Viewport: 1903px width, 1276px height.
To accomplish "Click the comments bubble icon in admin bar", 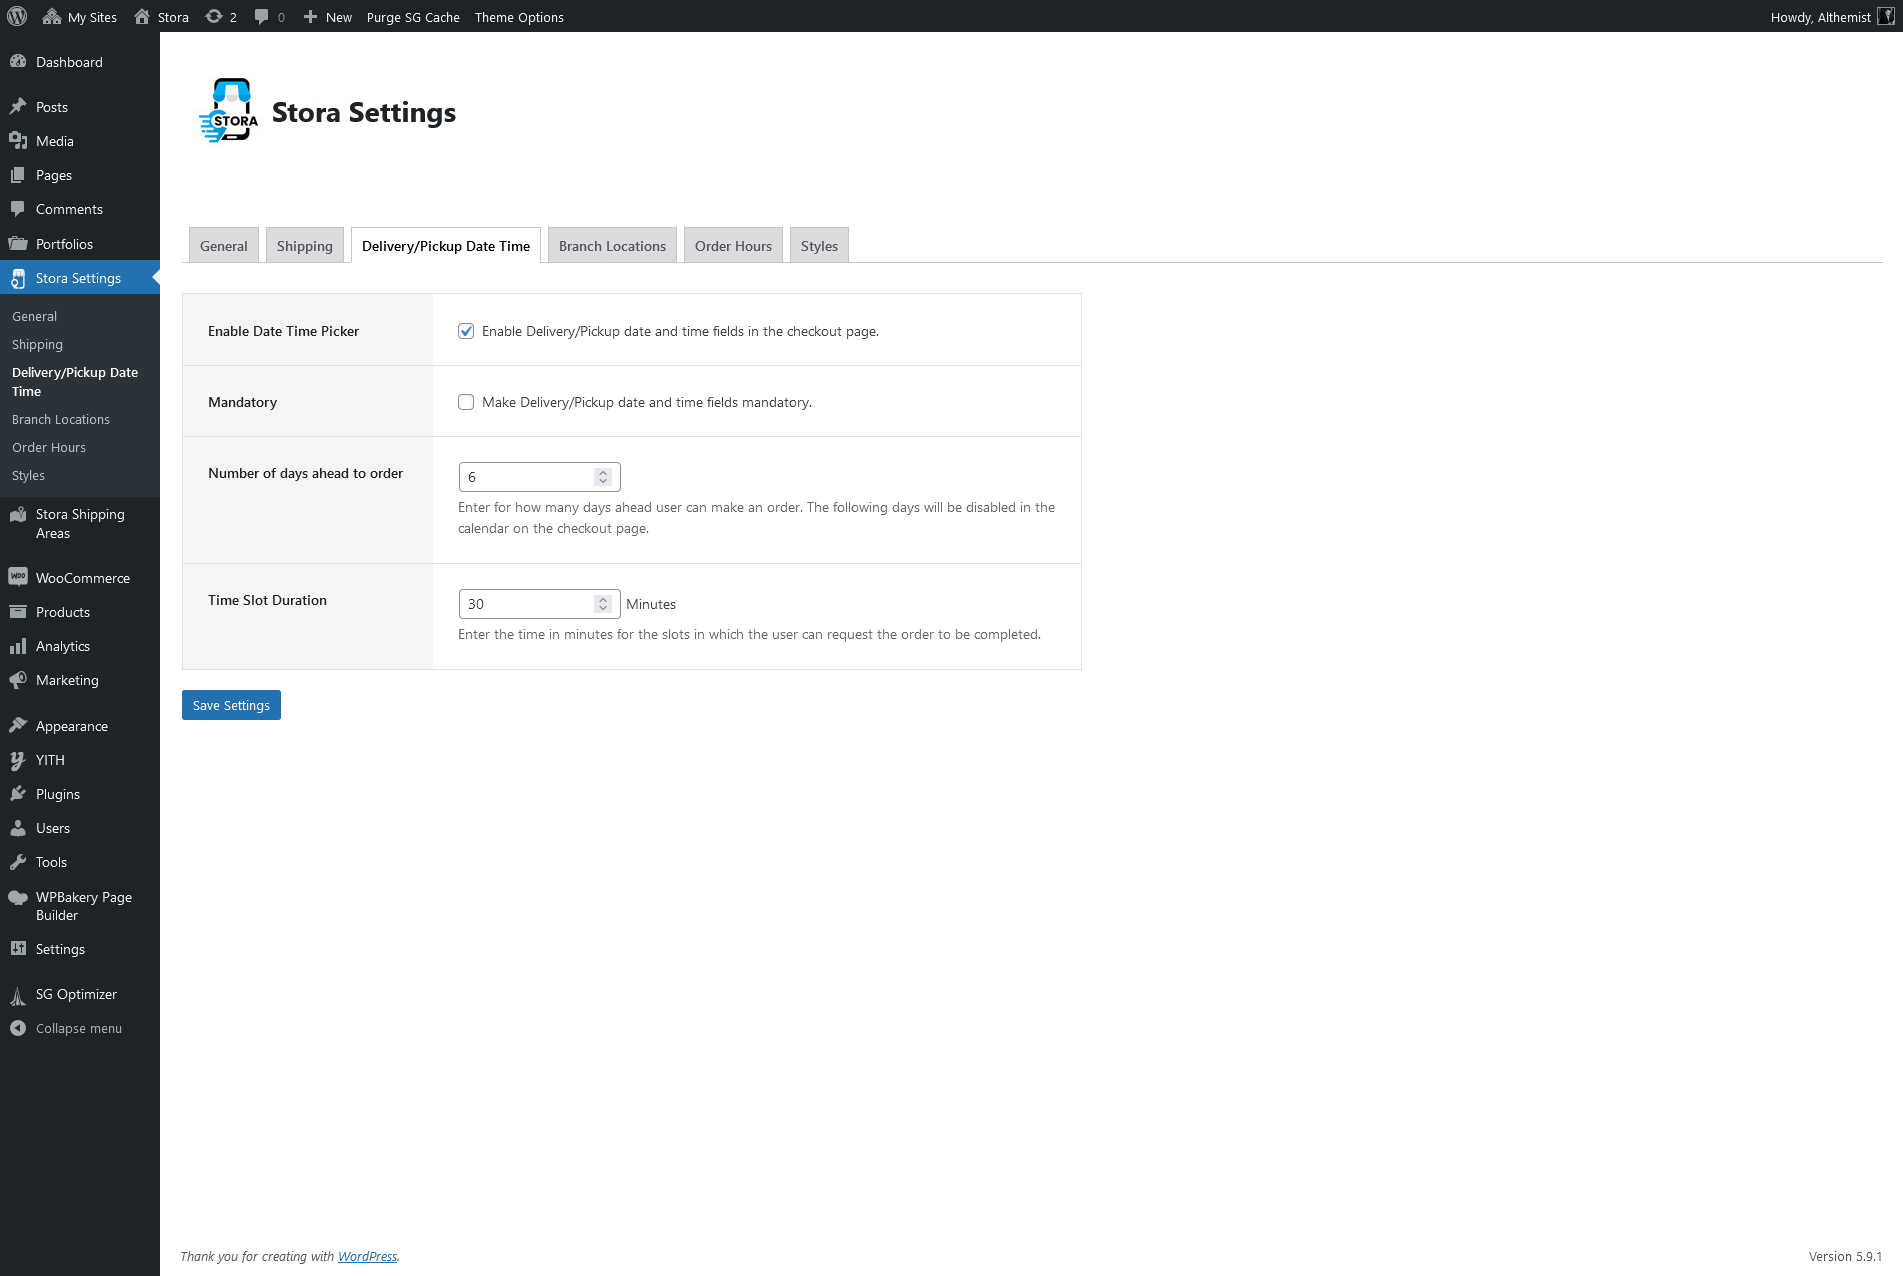I will (262, 16).
